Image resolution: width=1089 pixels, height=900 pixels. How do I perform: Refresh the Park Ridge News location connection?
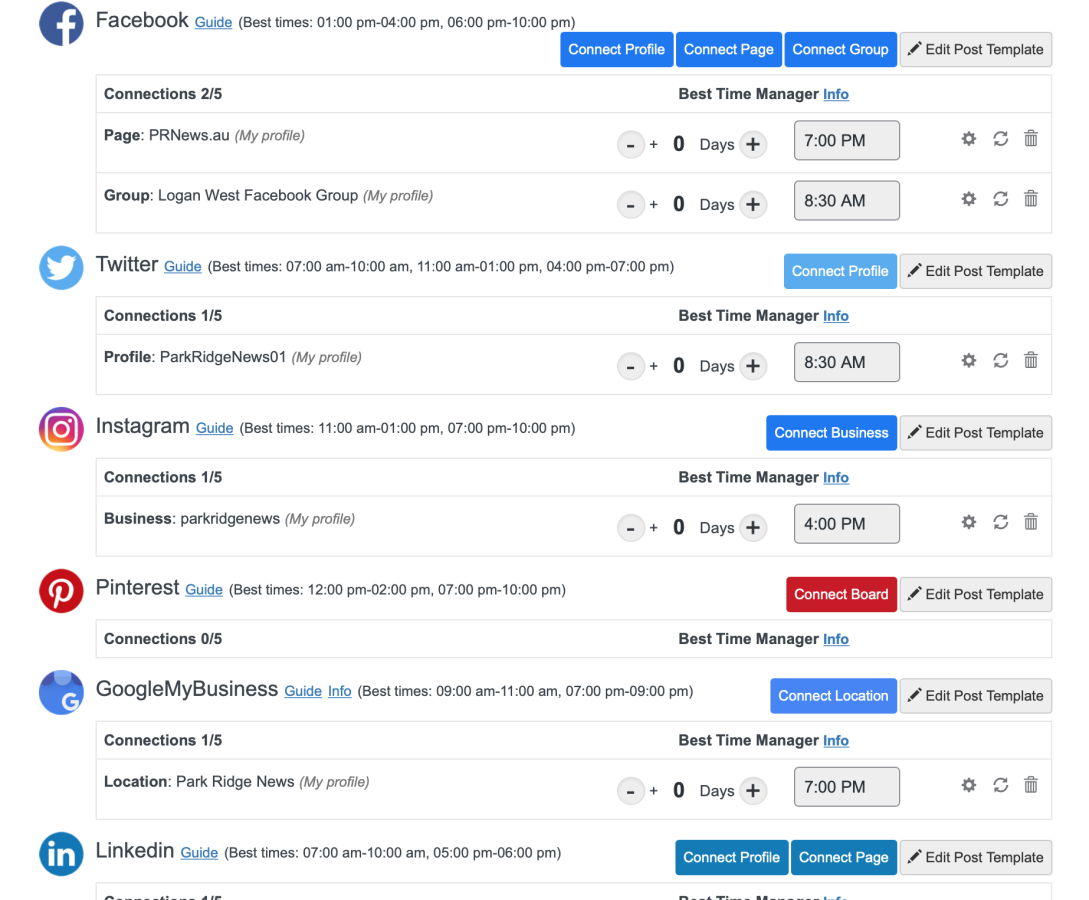pyautogui.click(x=1000, y=785)
